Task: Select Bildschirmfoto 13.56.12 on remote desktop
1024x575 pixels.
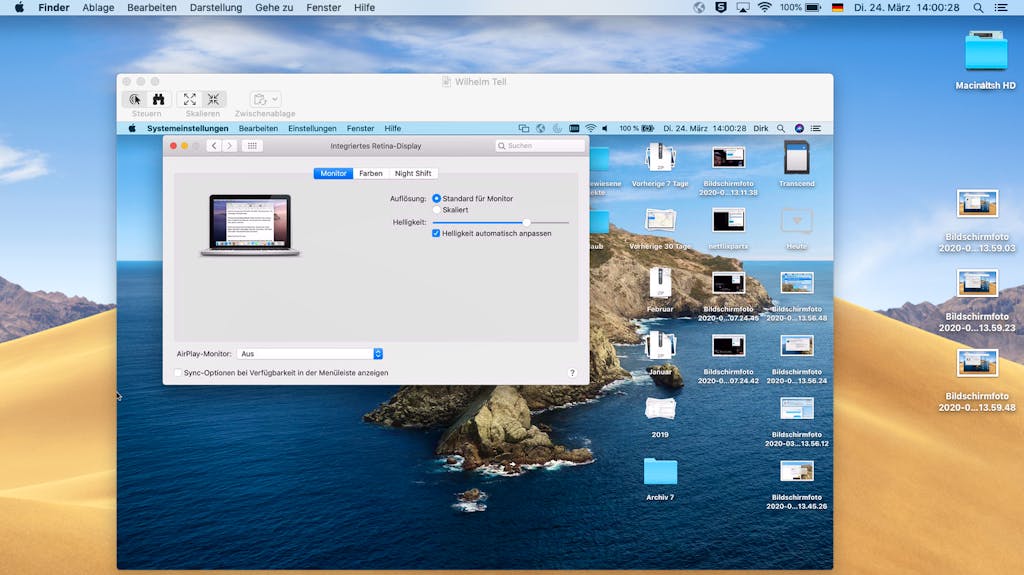Action: coord(797,409)
